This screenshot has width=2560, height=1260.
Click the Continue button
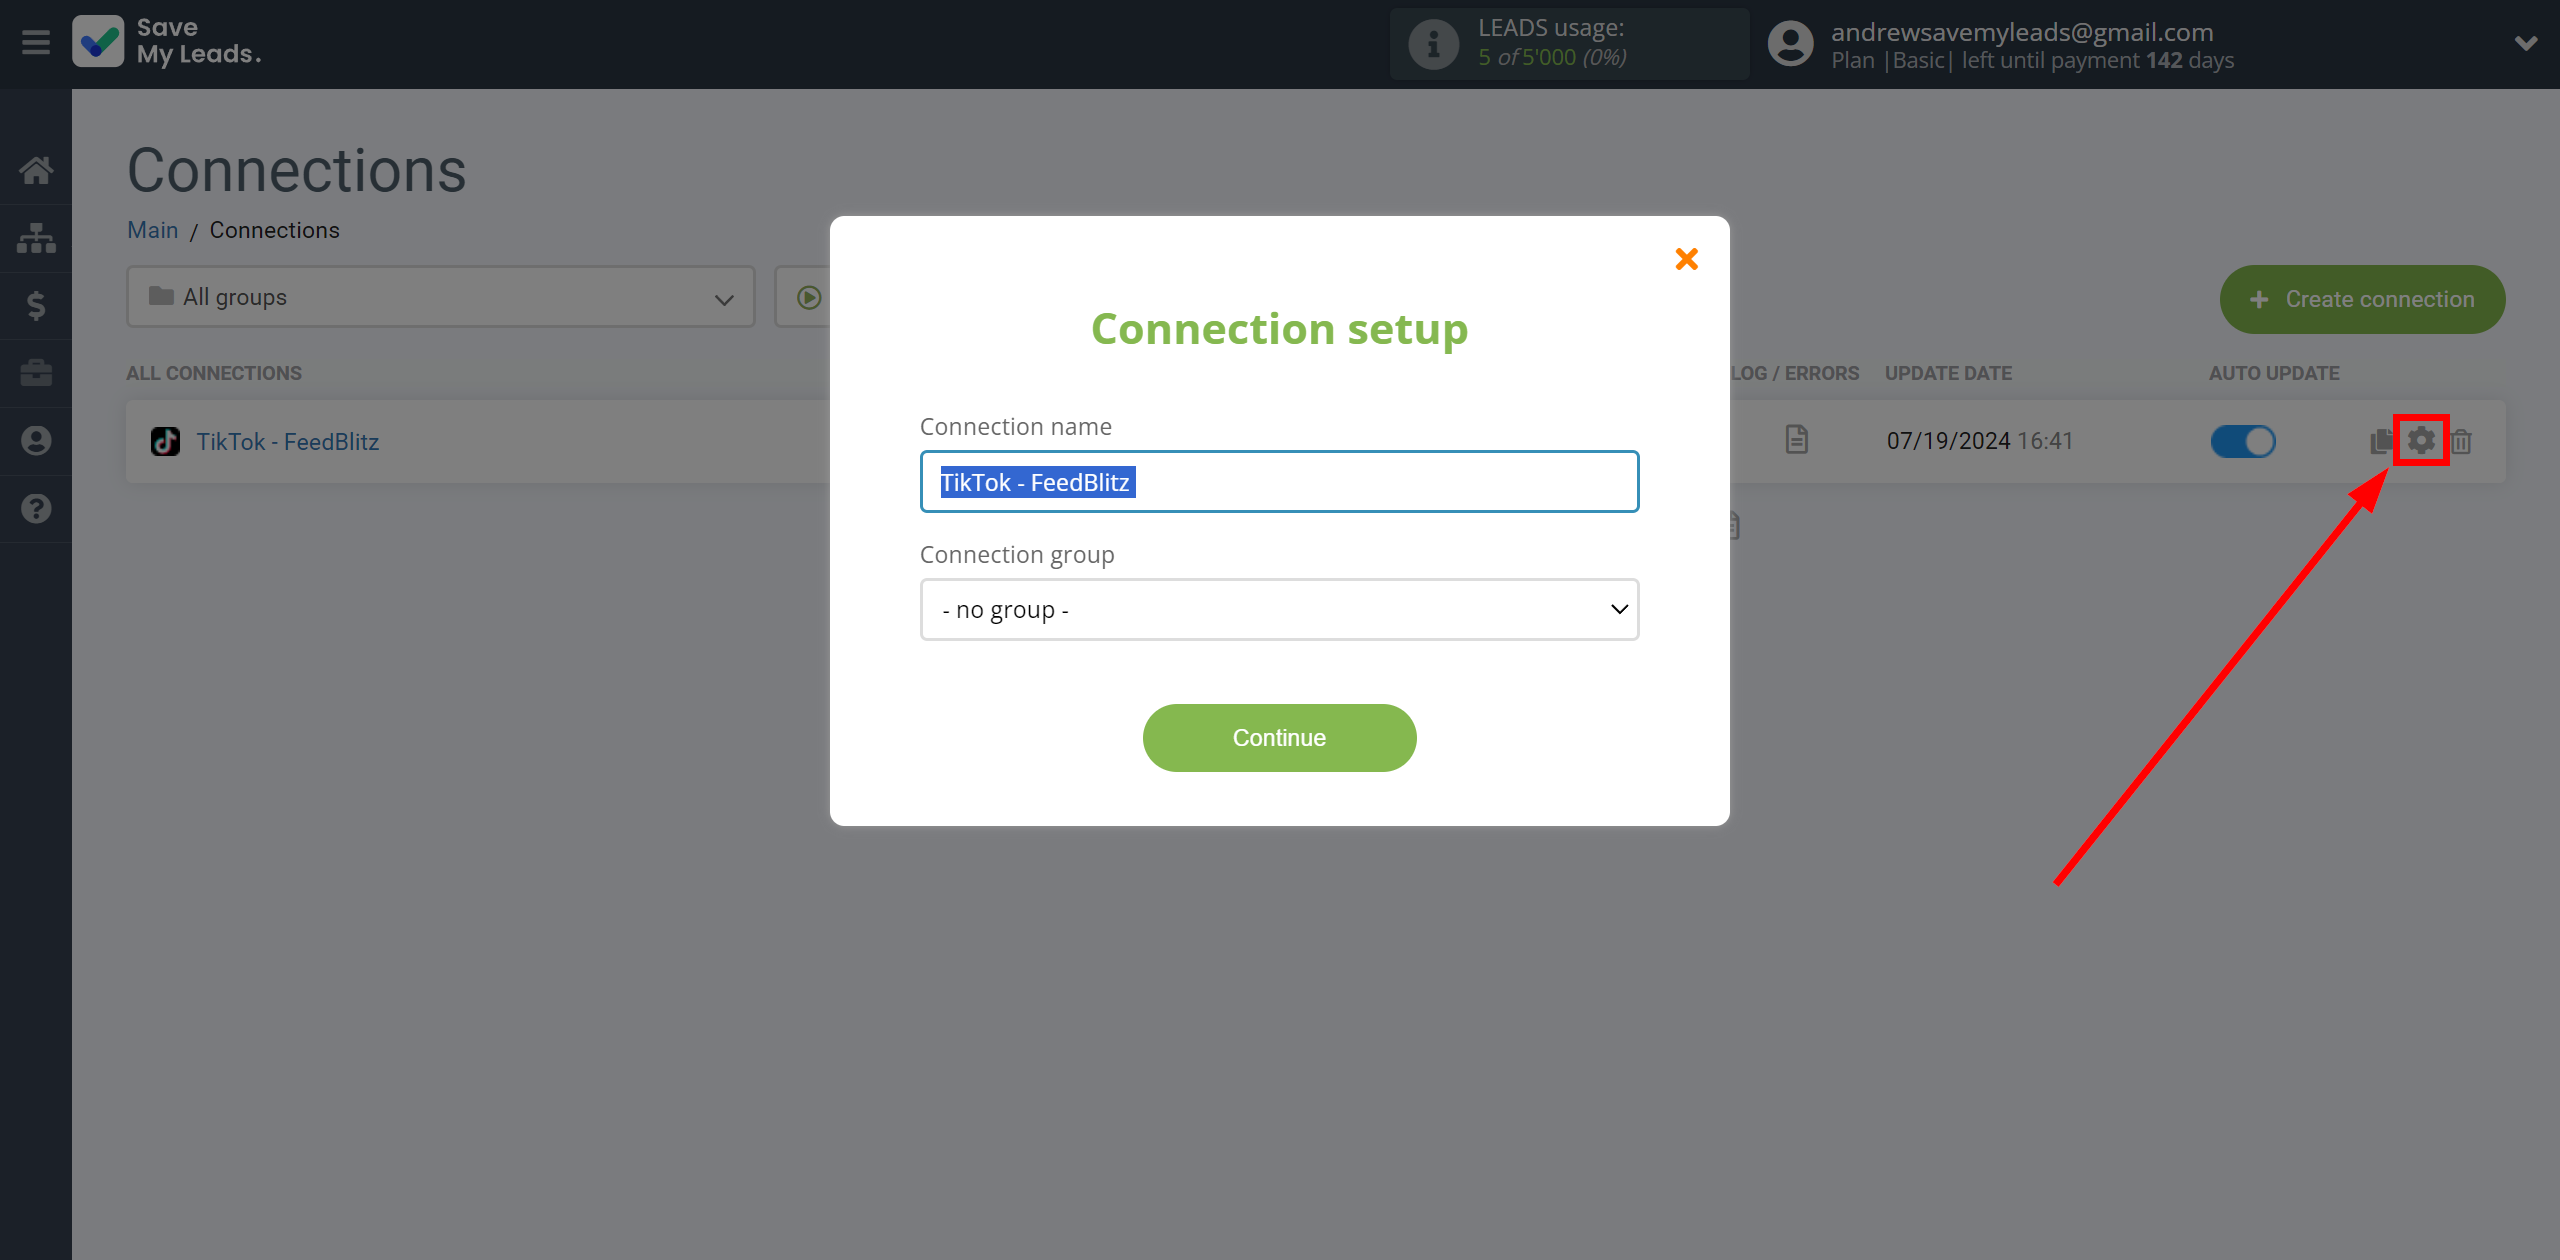tap(1278, 738)
